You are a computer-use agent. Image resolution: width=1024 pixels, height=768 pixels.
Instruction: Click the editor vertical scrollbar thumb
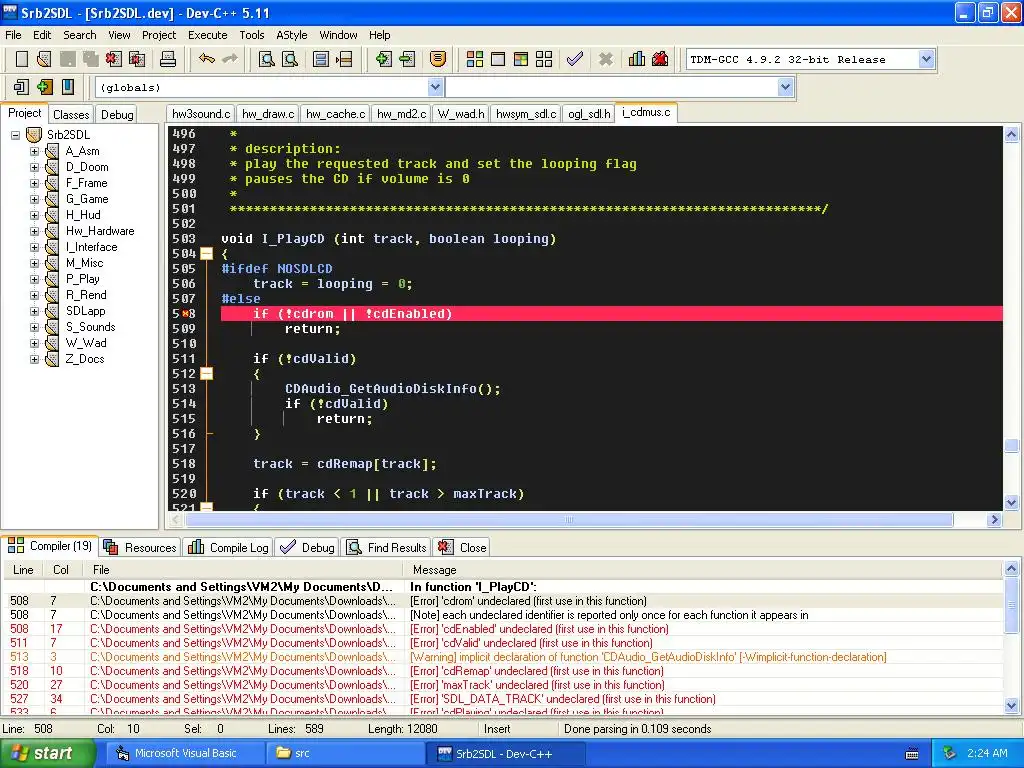[1012, 445]
